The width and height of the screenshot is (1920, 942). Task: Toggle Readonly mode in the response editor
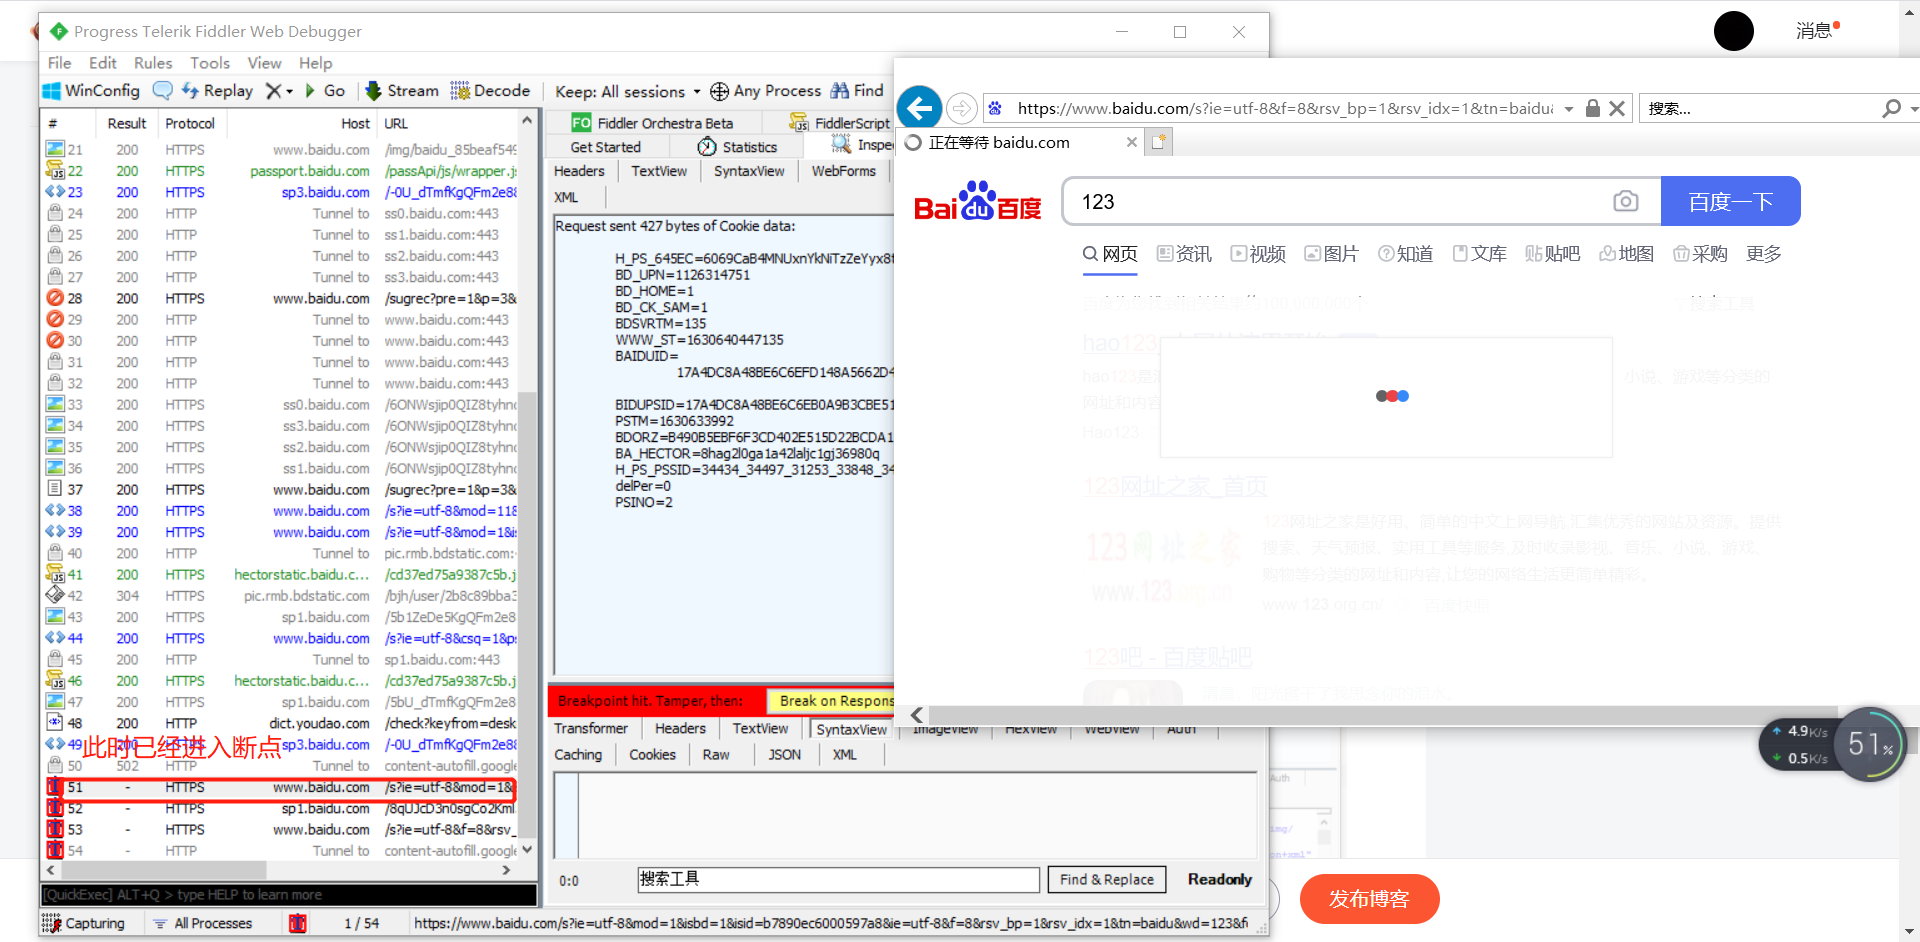[1219, 879]
